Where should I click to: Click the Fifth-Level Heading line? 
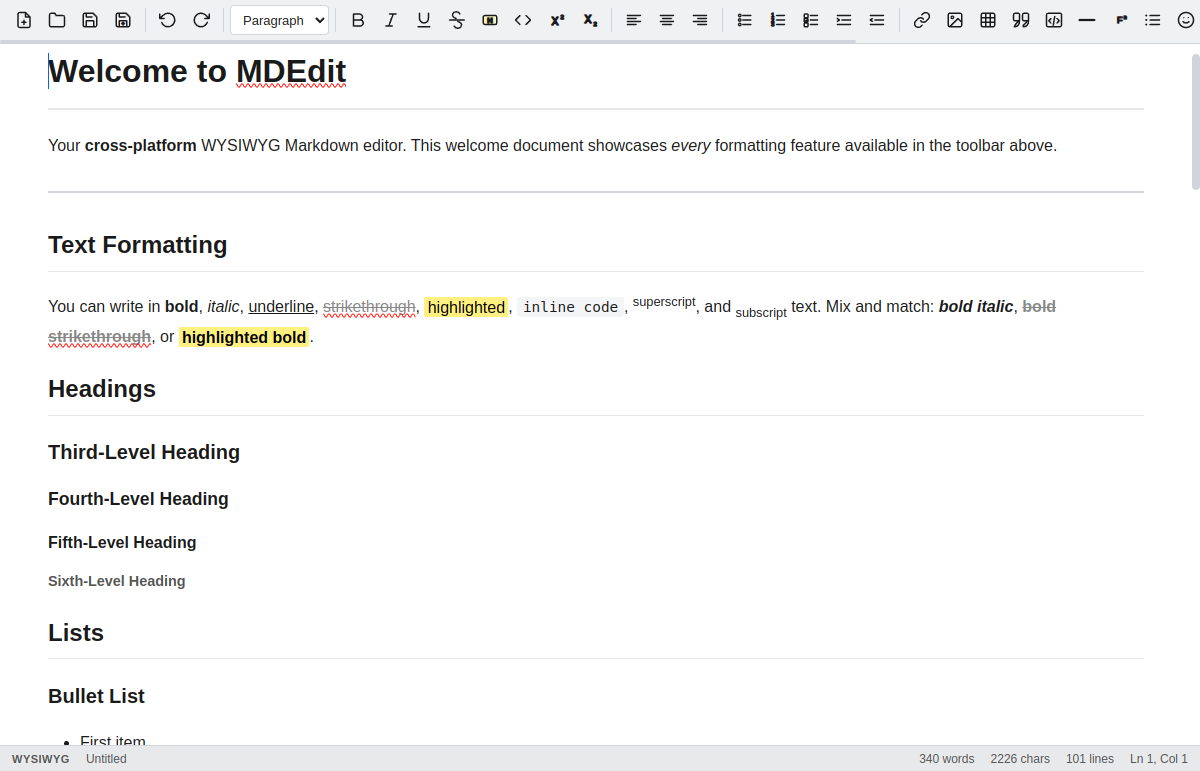[x=122, y=542]
